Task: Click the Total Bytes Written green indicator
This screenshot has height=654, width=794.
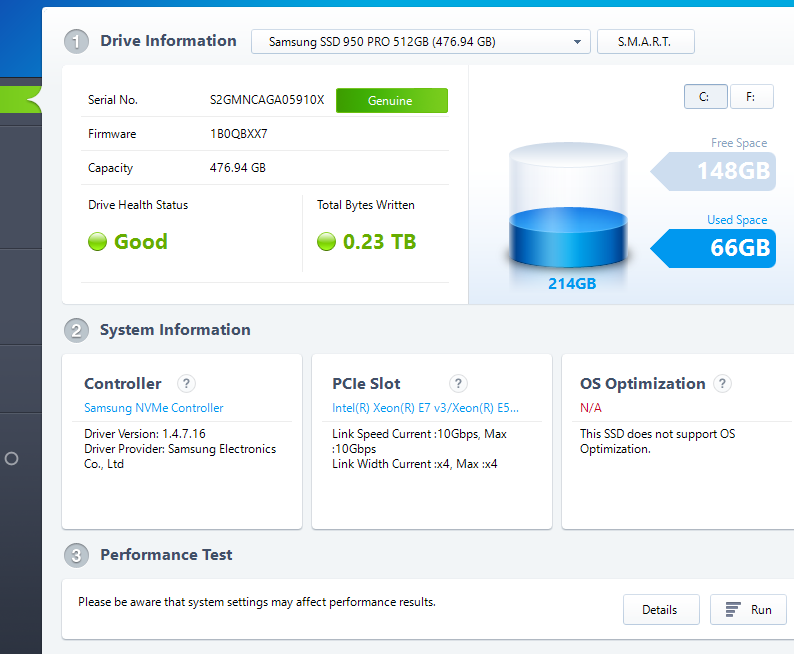Action: [x=326, y=241]
